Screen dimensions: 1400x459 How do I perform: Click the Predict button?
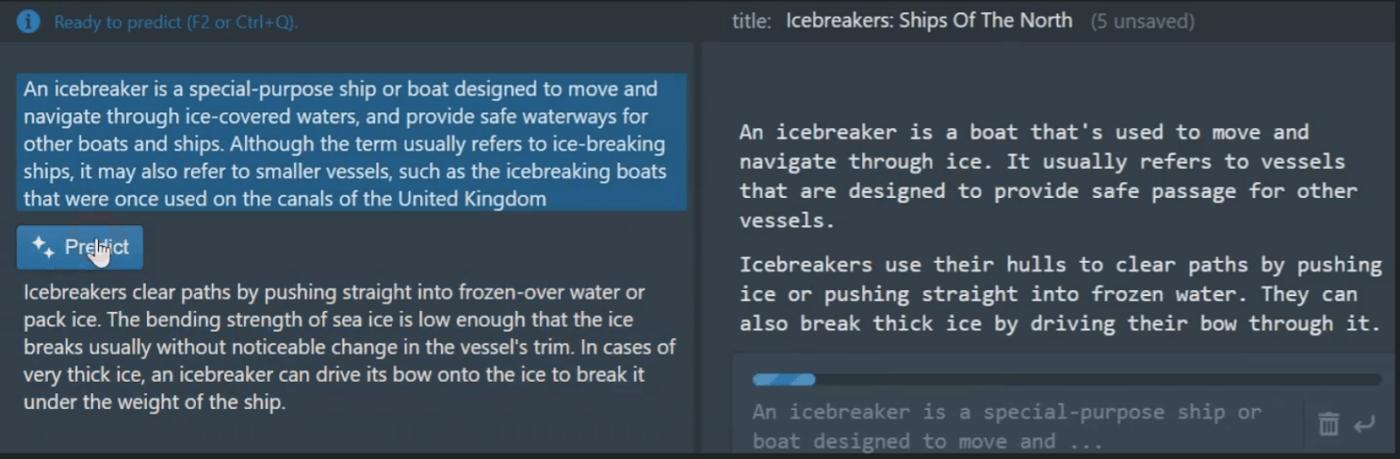(x=80, y=247)
